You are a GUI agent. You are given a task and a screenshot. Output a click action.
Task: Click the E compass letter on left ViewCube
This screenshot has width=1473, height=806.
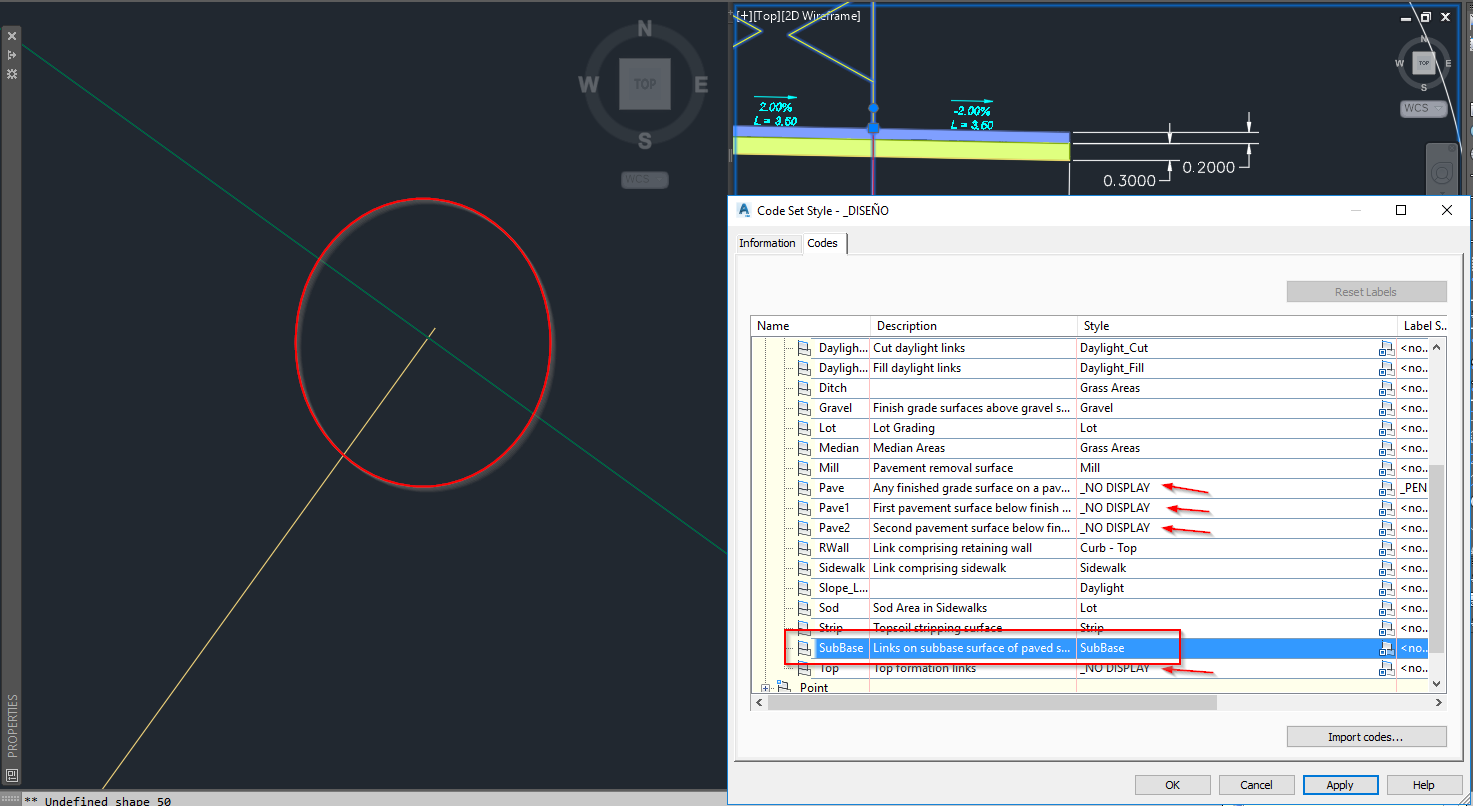[701, 85]
